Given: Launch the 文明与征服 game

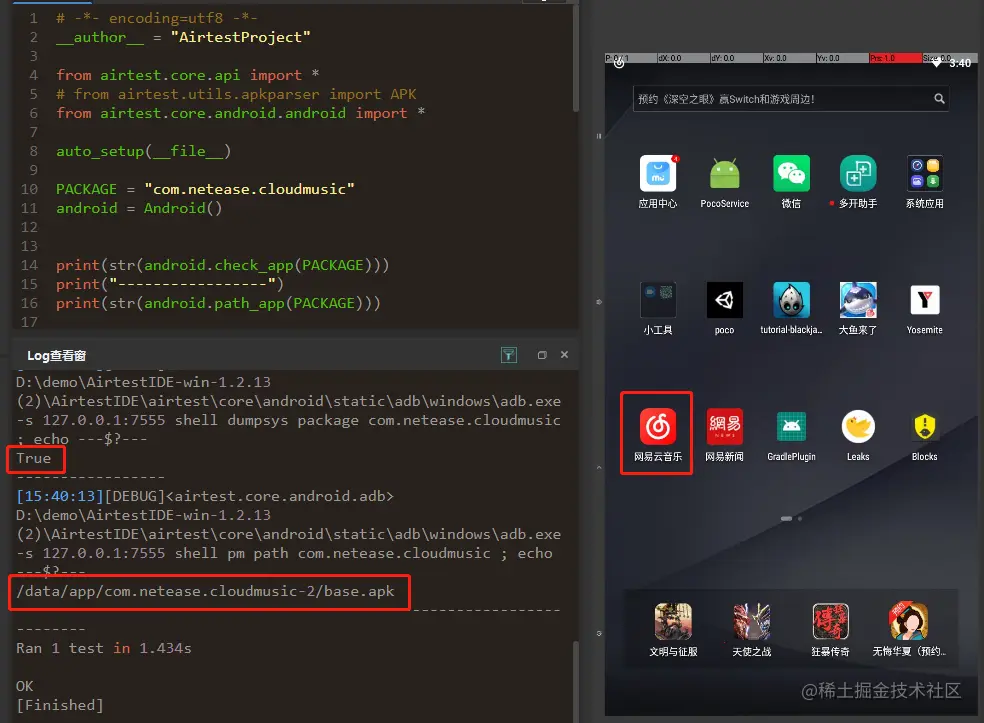Looking at the screenshot, I should coord(673,621).
